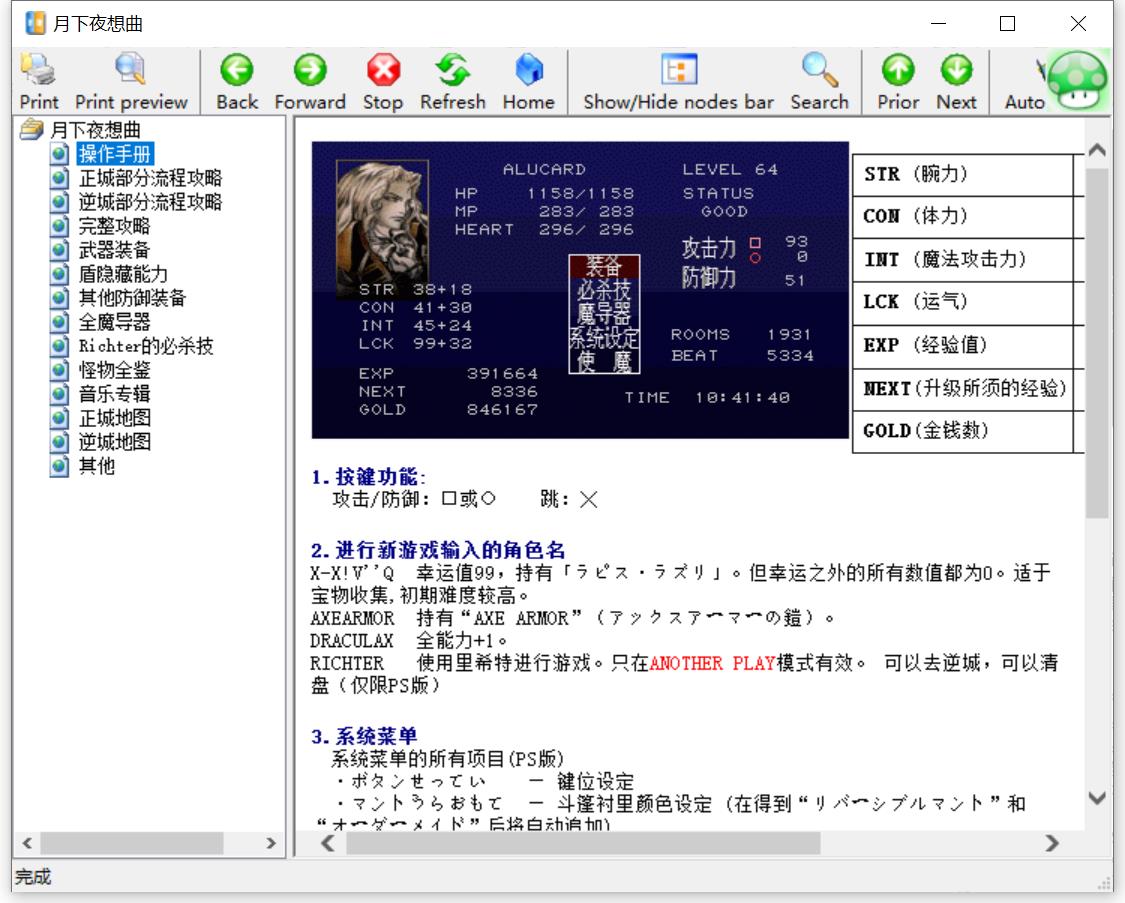
Task: Maximize the 月下夜想曲 window
Action: coord(1007,24)
